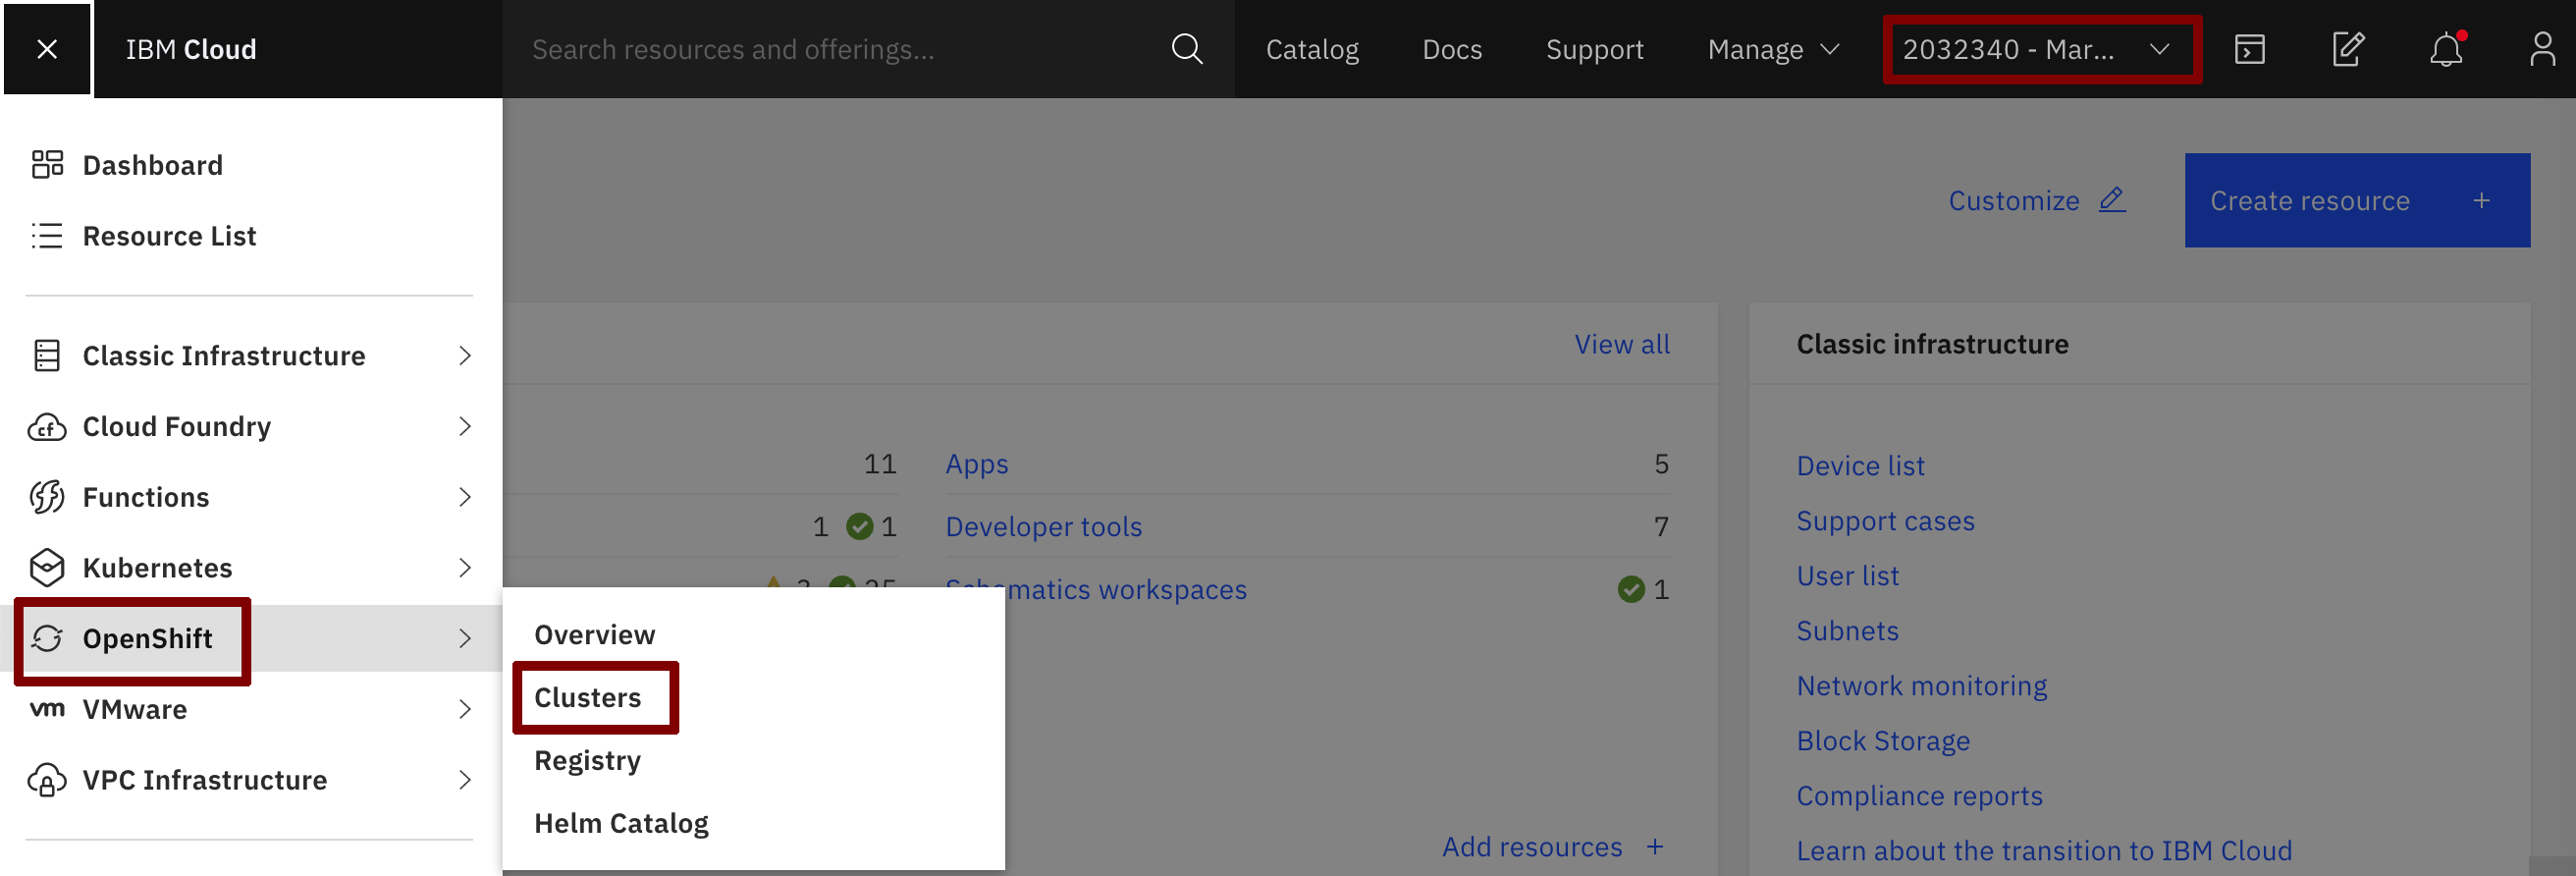This screenshot has height=876, width=2576.
Task: Click the IBM Cloud logo text
Action: pos(191,49)
